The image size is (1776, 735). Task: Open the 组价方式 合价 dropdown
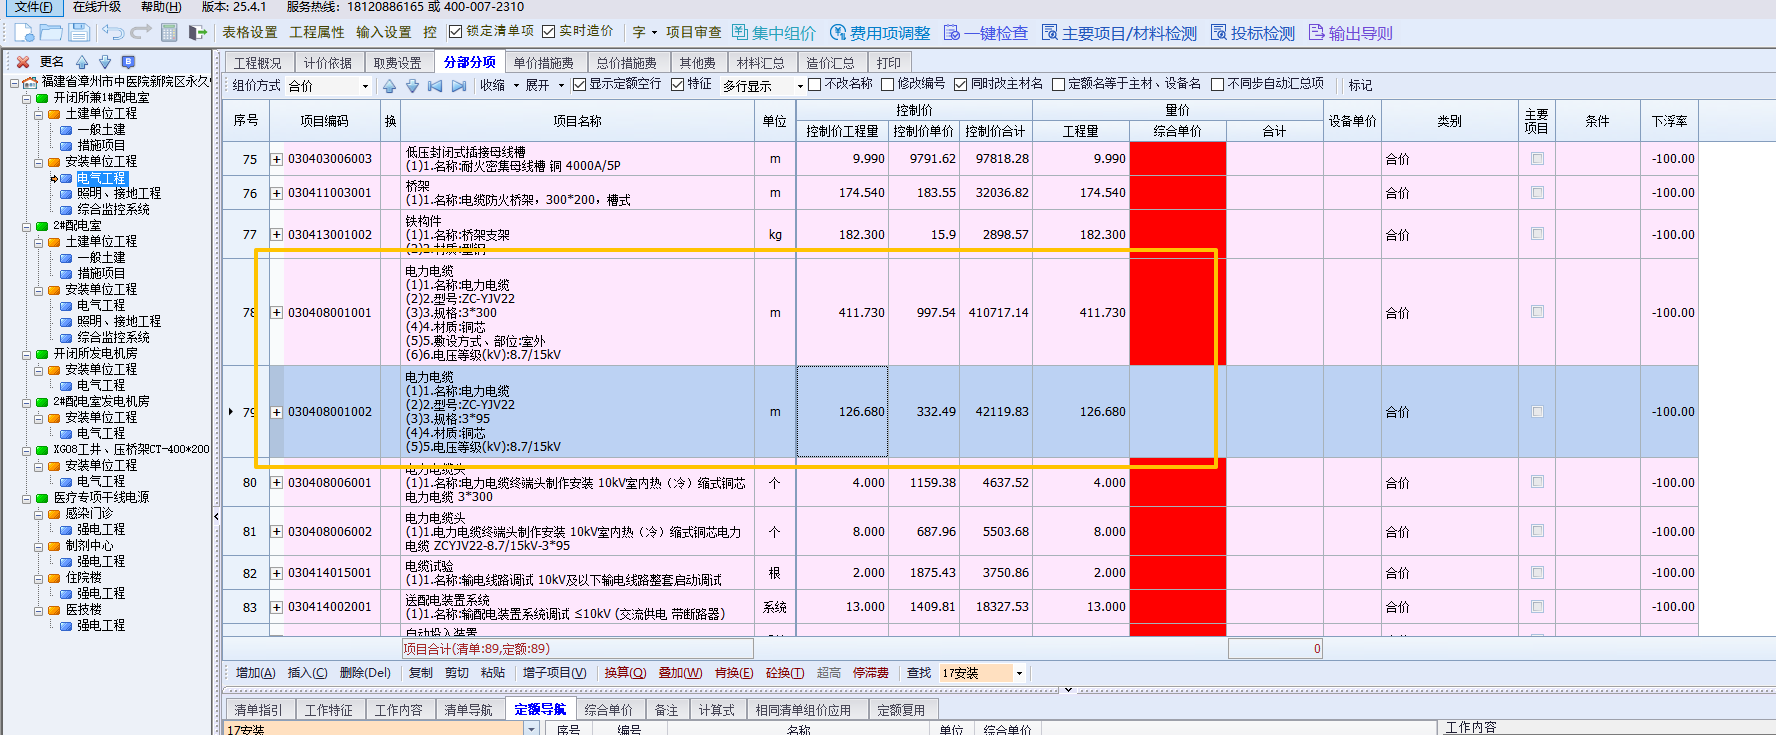click(x=365, y=86)
